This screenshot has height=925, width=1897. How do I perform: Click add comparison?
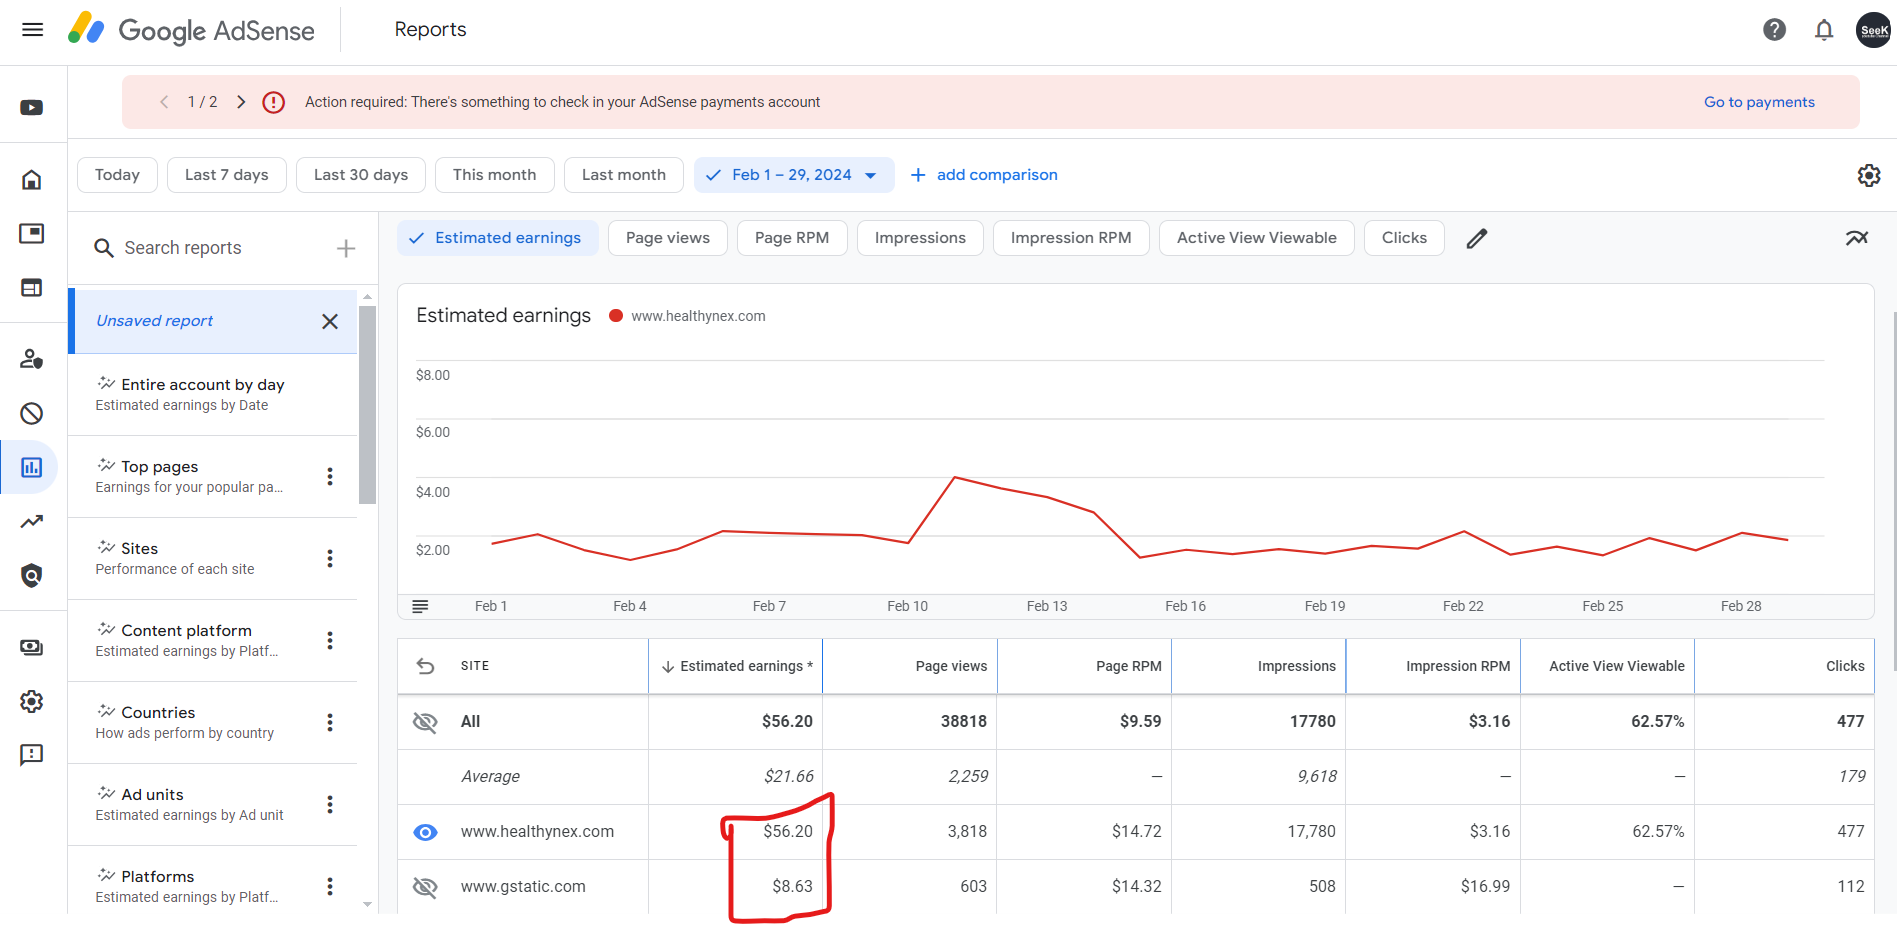(x=984, y=175)
